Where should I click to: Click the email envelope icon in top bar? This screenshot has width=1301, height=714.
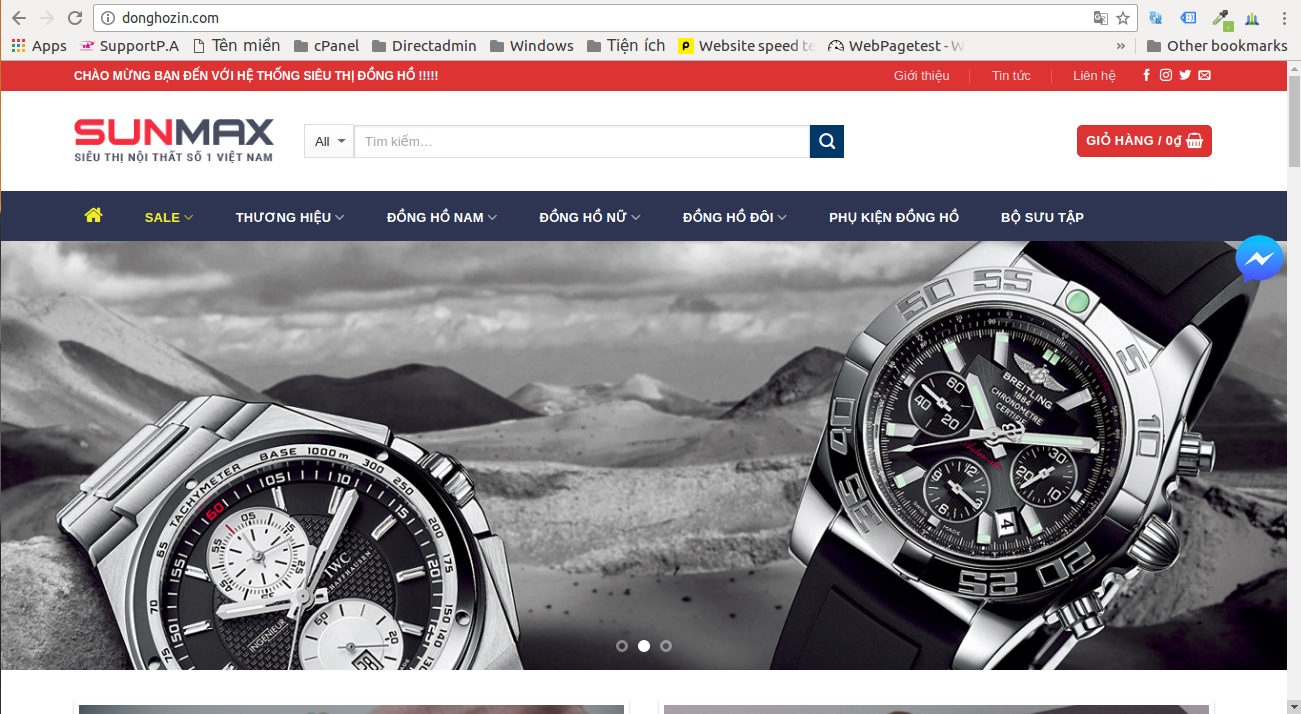coord(1204,75)
